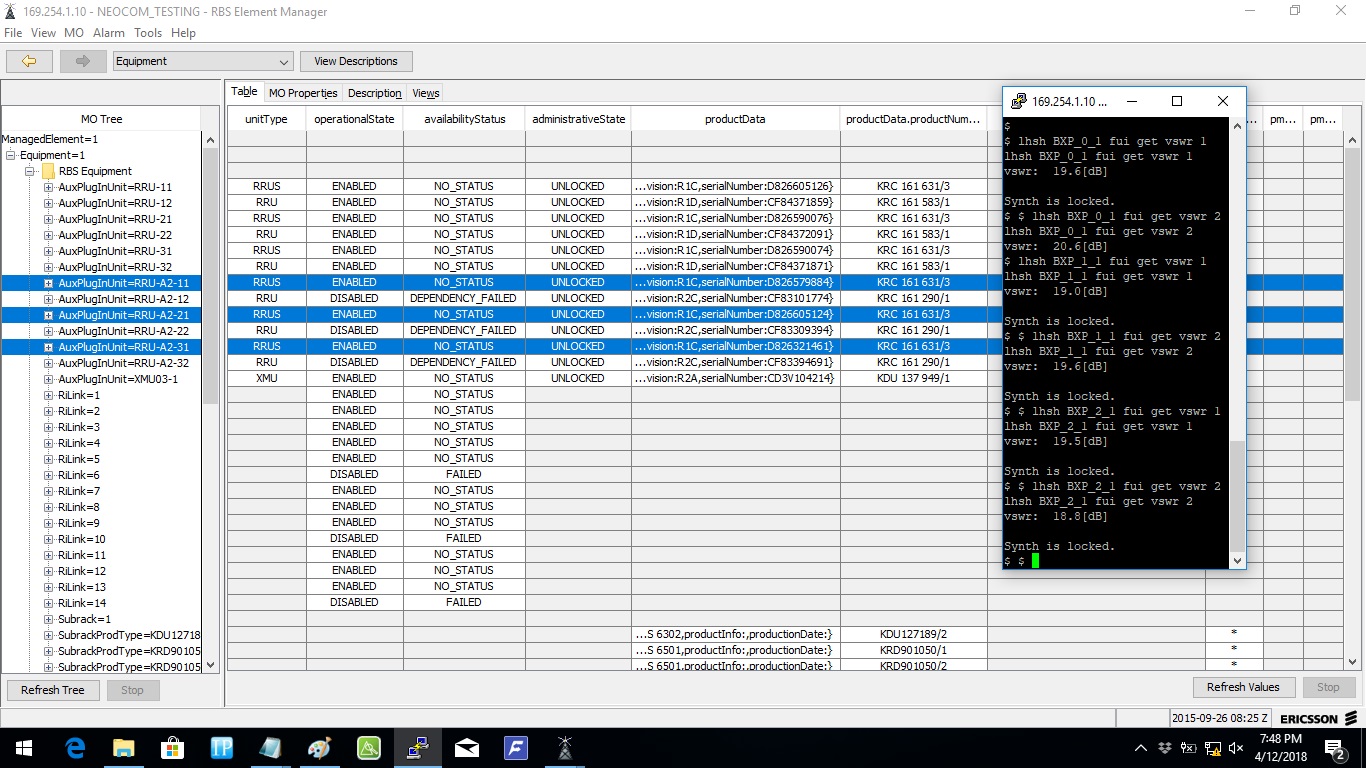This screenshot has width=1366, height=768.
Task: Click the productData column header
Action: (735, 119)
